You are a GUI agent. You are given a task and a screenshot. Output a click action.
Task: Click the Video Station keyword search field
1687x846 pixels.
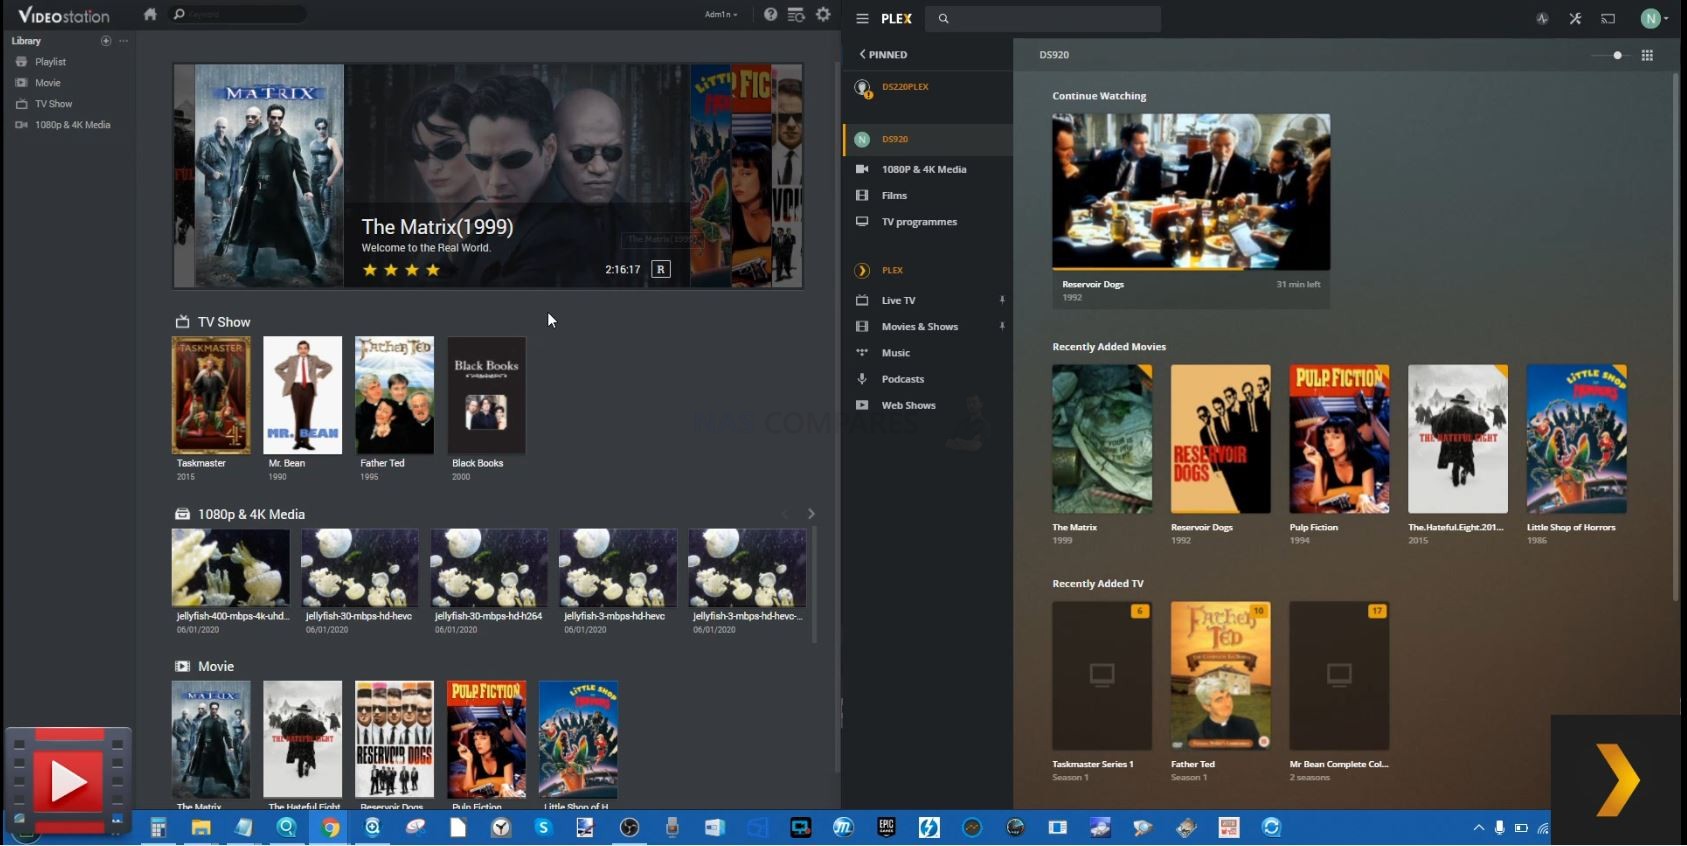point(238,14)
